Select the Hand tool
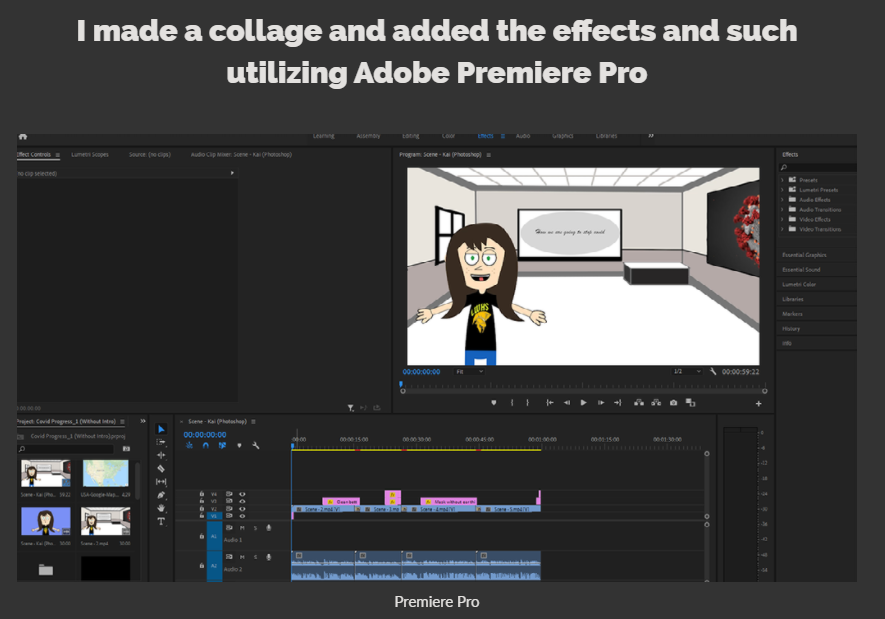This screenshot has height=619, width=885. (x=161, y=508)
